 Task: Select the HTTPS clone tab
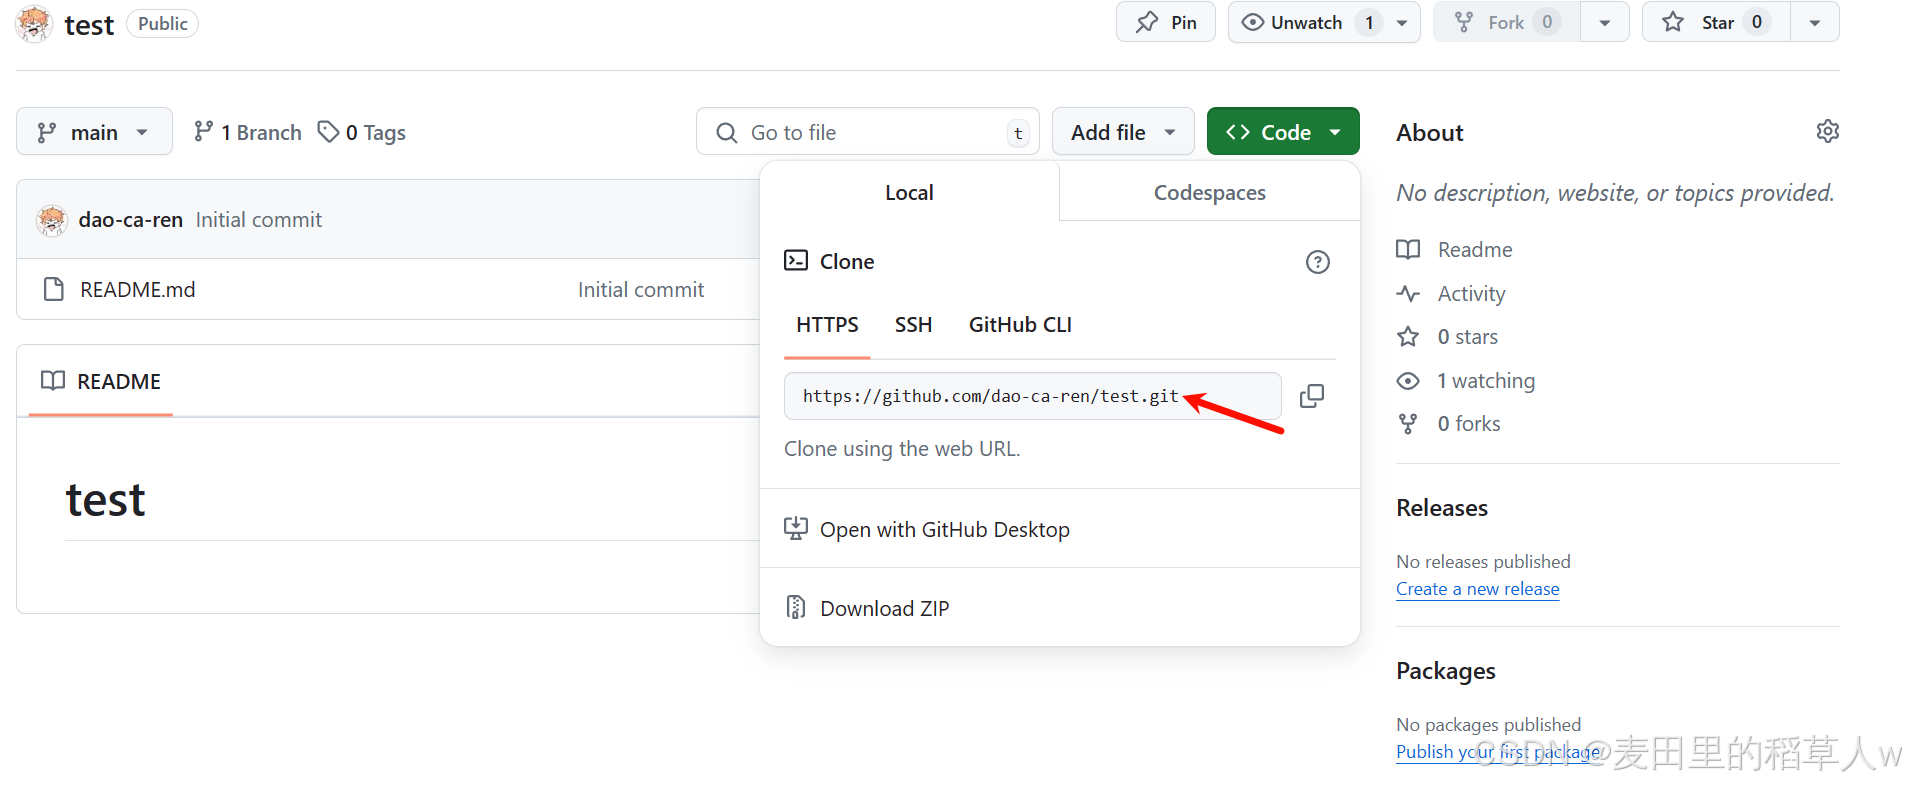pyautogui.click(x=827, y=325)
